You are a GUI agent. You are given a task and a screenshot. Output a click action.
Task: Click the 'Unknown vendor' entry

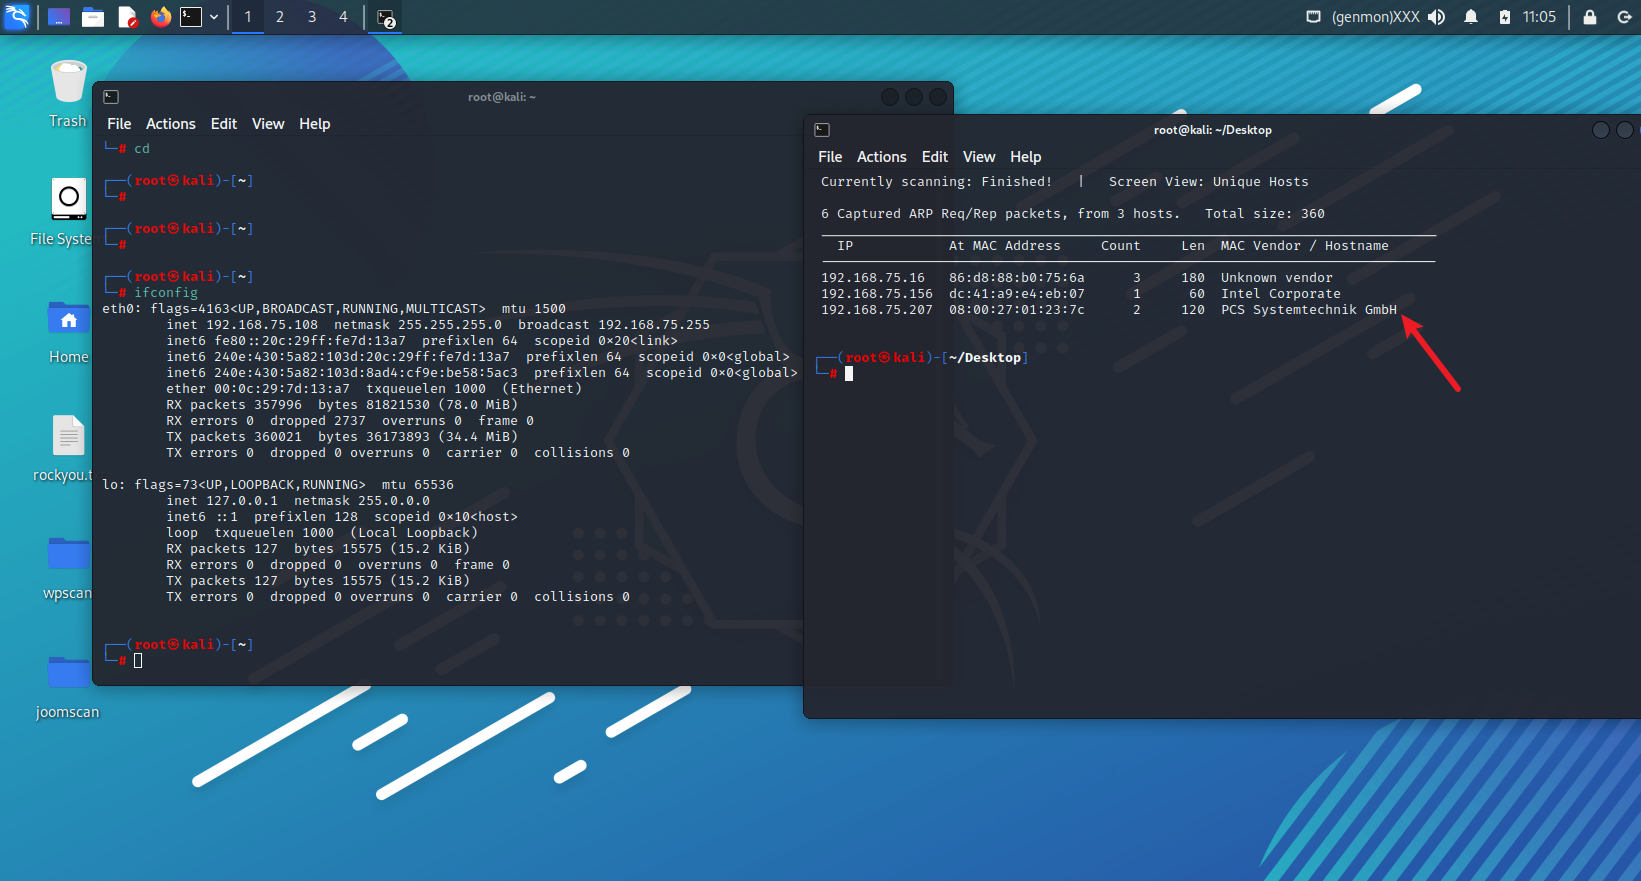click(x=1277, y=278)
